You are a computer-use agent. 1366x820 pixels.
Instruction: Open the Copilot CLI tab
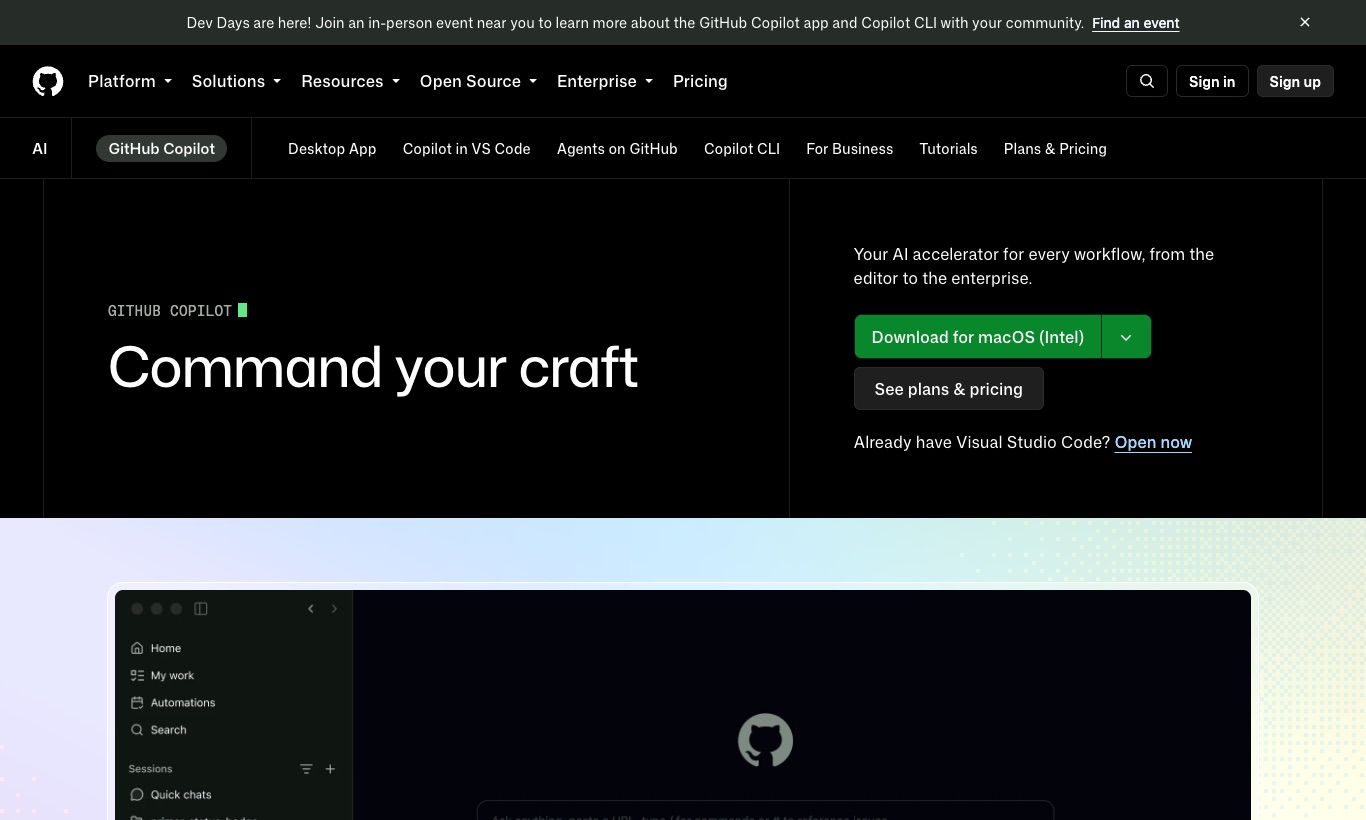[x=742, y=149]
